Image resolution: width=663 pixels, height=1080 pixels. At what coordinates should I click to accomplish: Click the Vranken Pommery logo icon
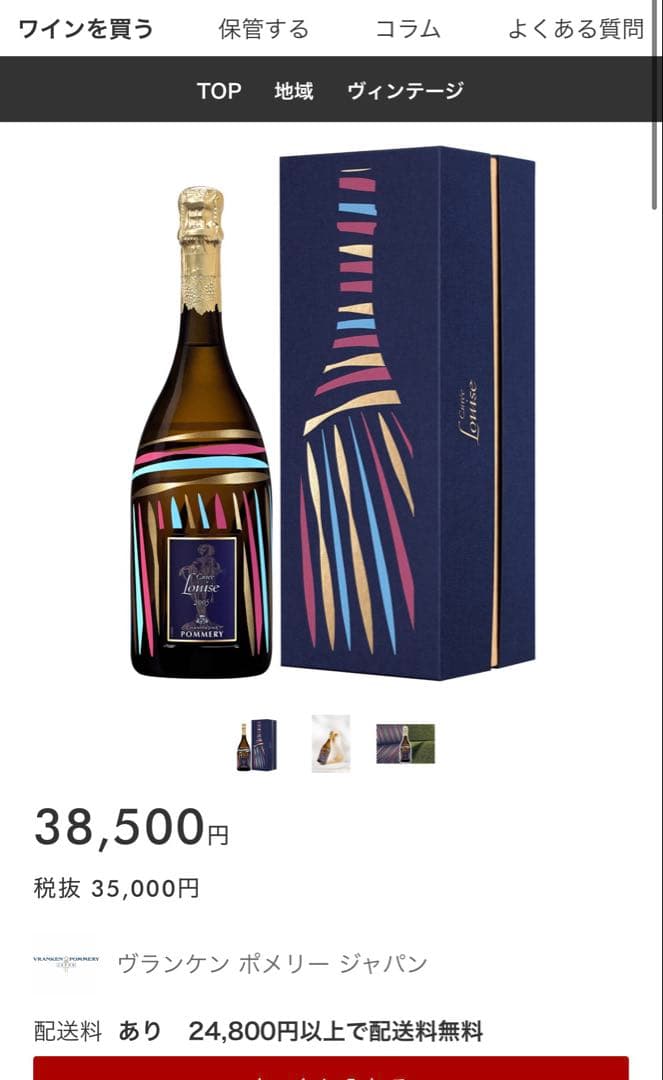[66, 962]
